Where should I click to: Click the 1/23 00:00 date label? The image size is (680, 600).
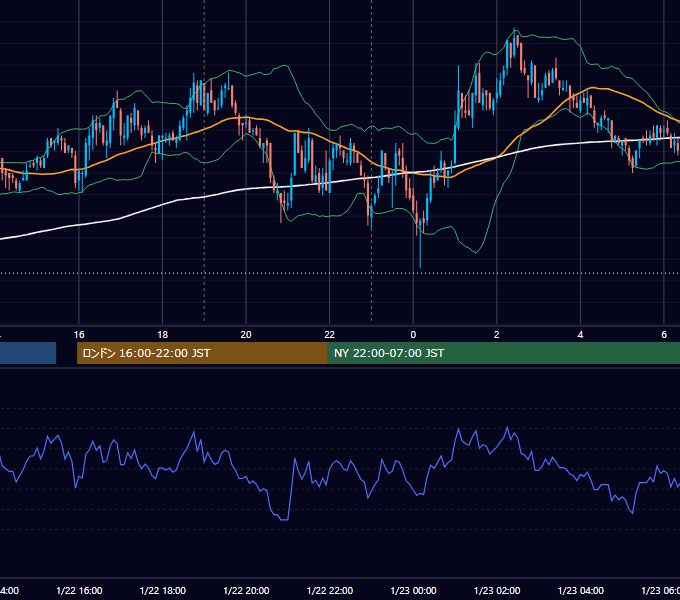click(x=413, y=591)
